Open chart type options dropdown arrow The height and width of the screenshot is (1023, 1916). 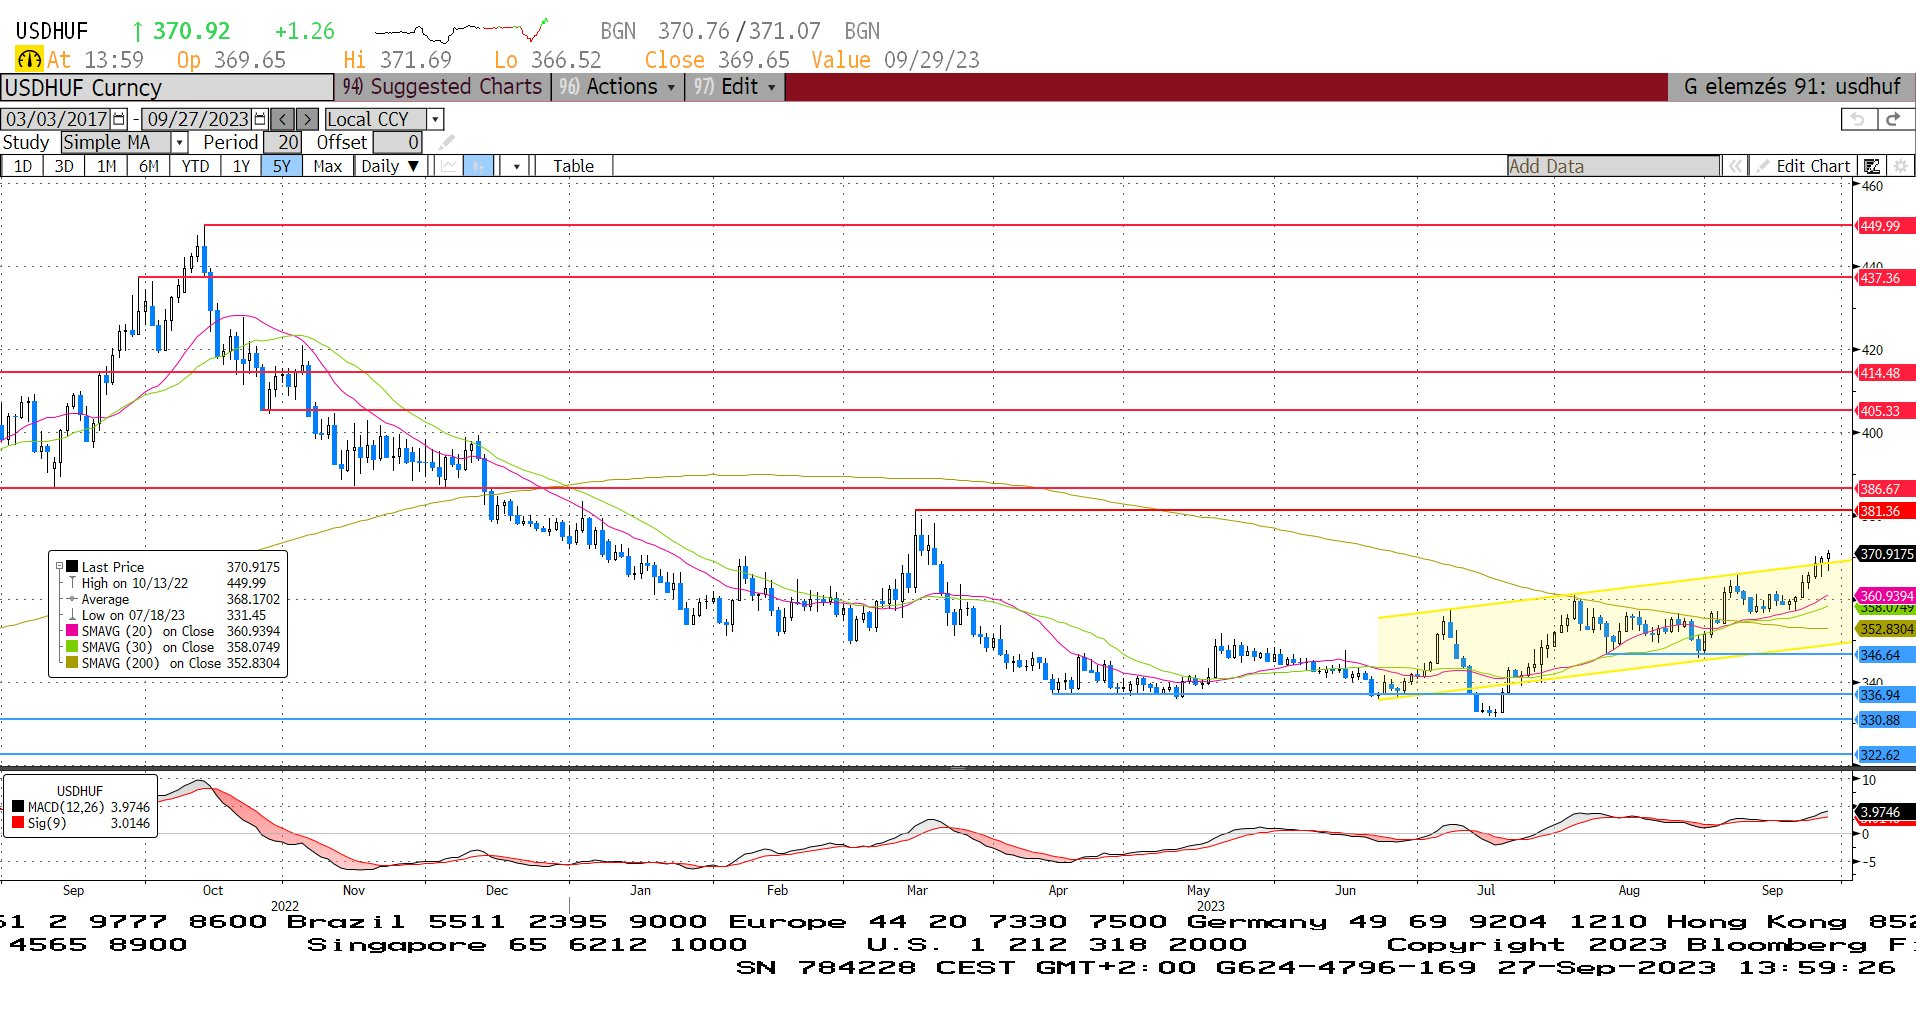(x=516, y=166)
